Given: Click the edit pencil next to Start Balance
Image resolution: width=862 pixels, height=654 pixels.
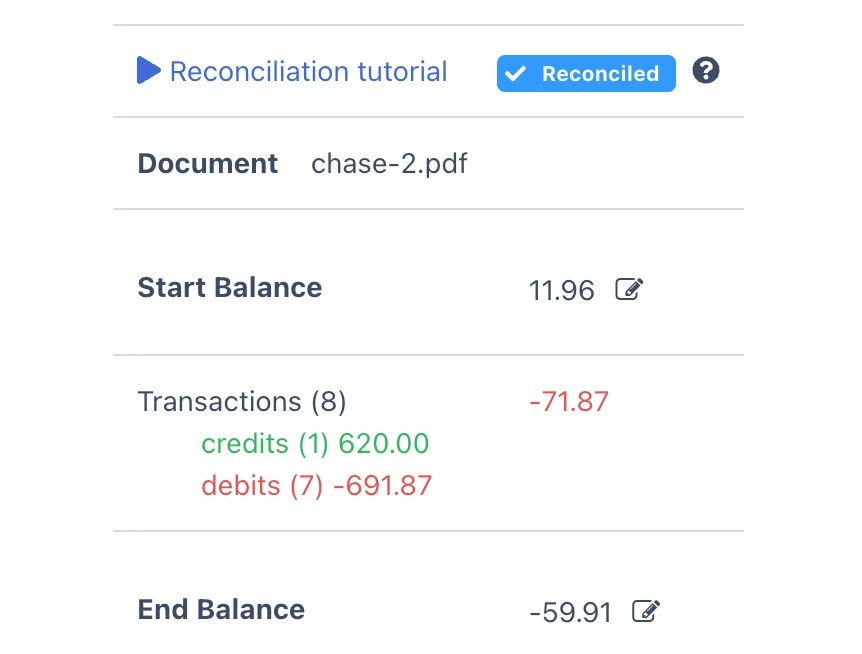Looking at the screenshot, I should click(629, 289).
